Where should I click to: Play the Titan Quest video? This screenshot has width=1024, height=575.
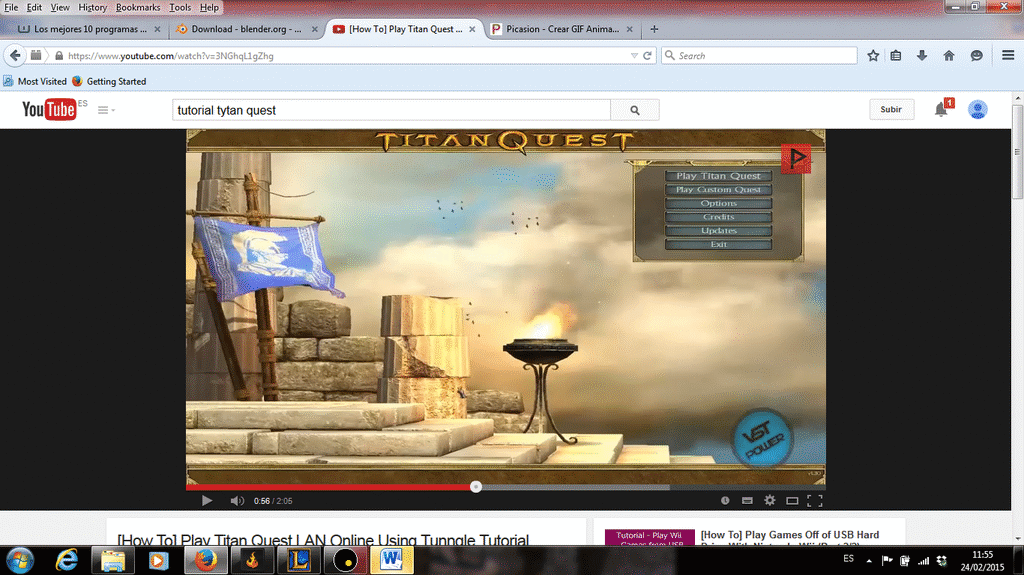(x=207, y=500)
